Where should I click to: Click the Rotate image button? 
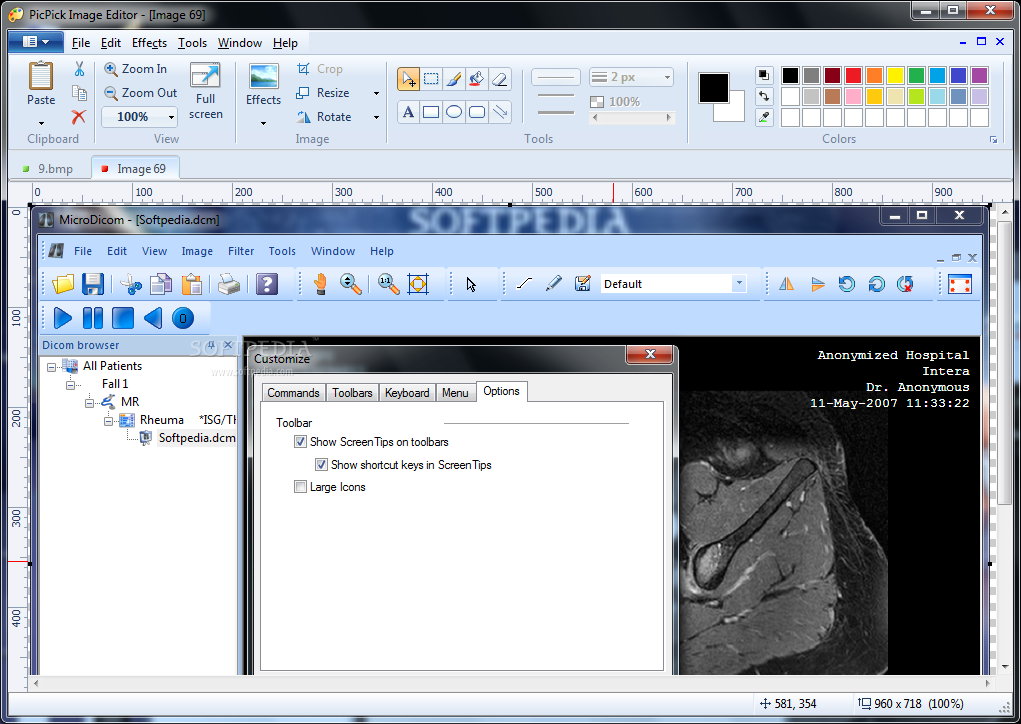pyautogui.click(x=324, y=117)
